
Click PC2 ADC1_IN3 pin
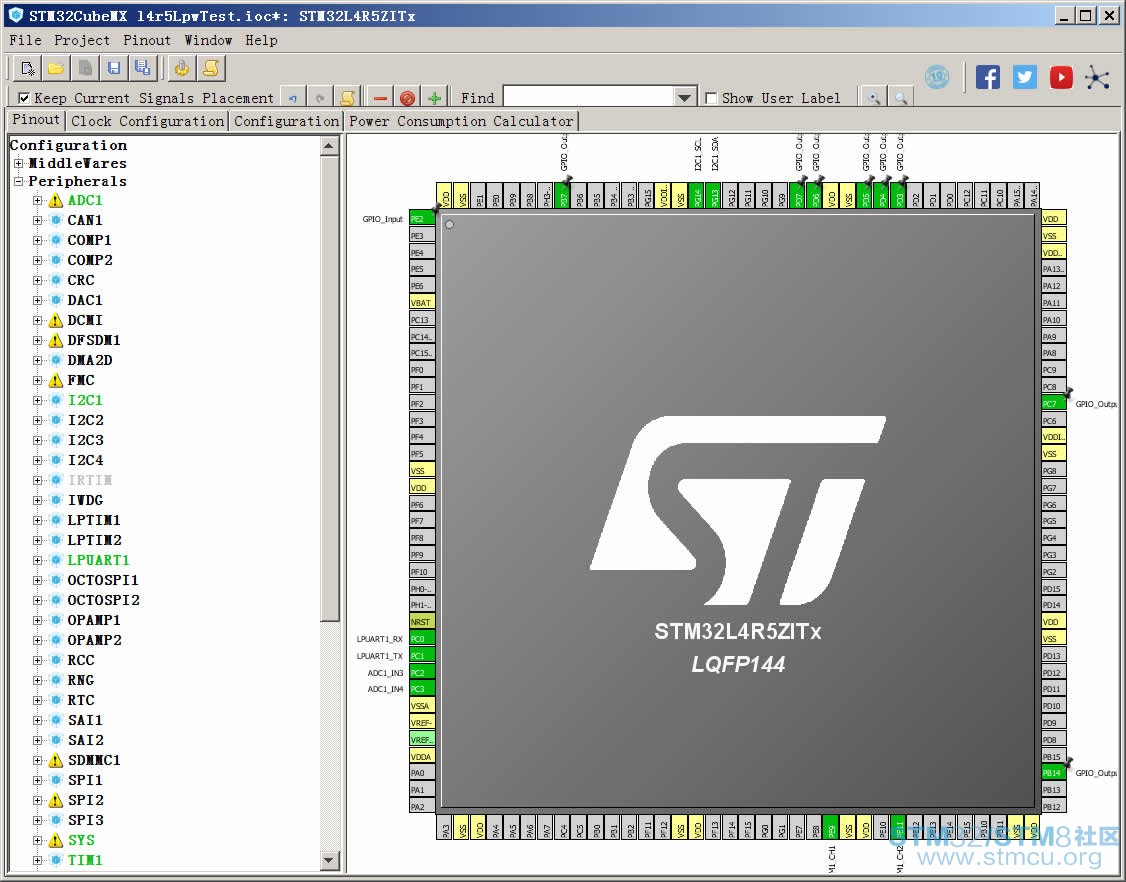pyautogui.click(x=422, y=672)
